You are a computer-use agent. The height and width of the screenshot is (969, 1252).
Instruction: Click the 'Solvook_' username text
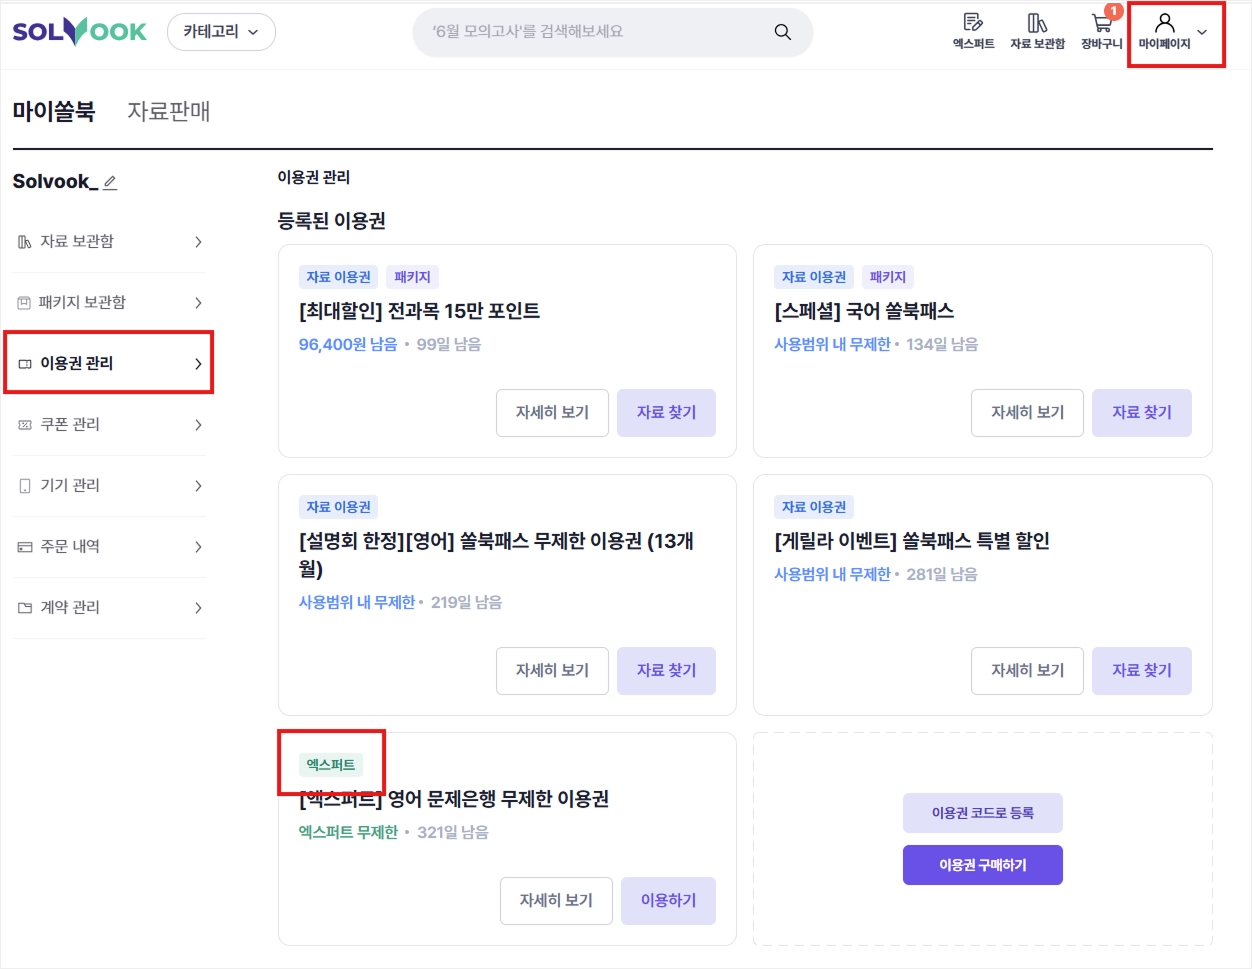(x=55, y=182)
